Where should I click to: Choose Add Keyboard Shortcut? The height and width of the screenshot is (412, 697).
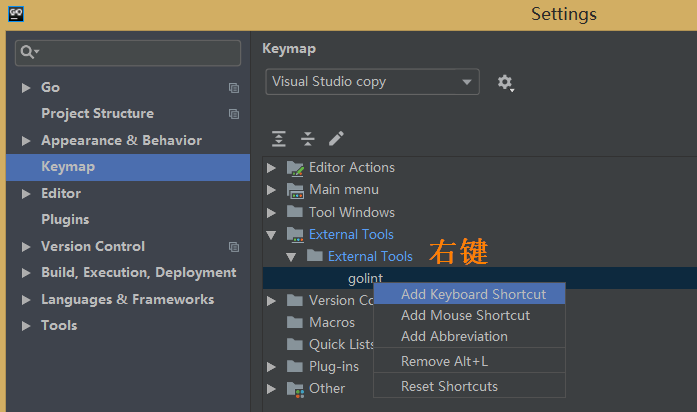click(469, 294)
